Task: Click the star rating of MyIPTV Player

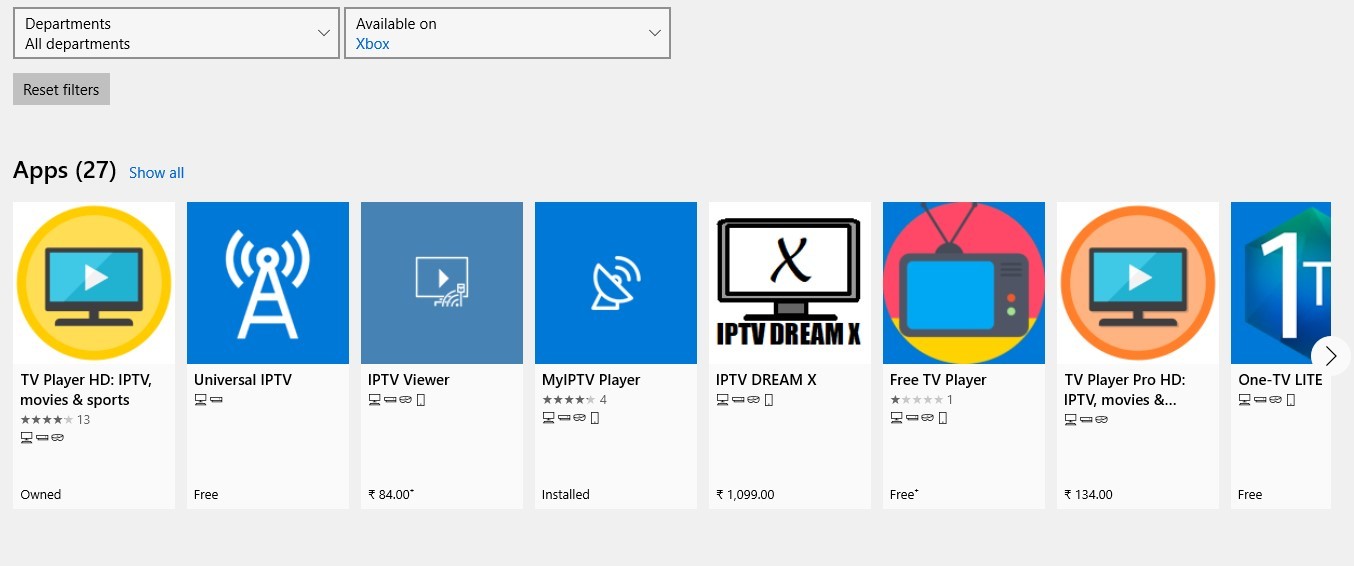Action: point(569,400)
